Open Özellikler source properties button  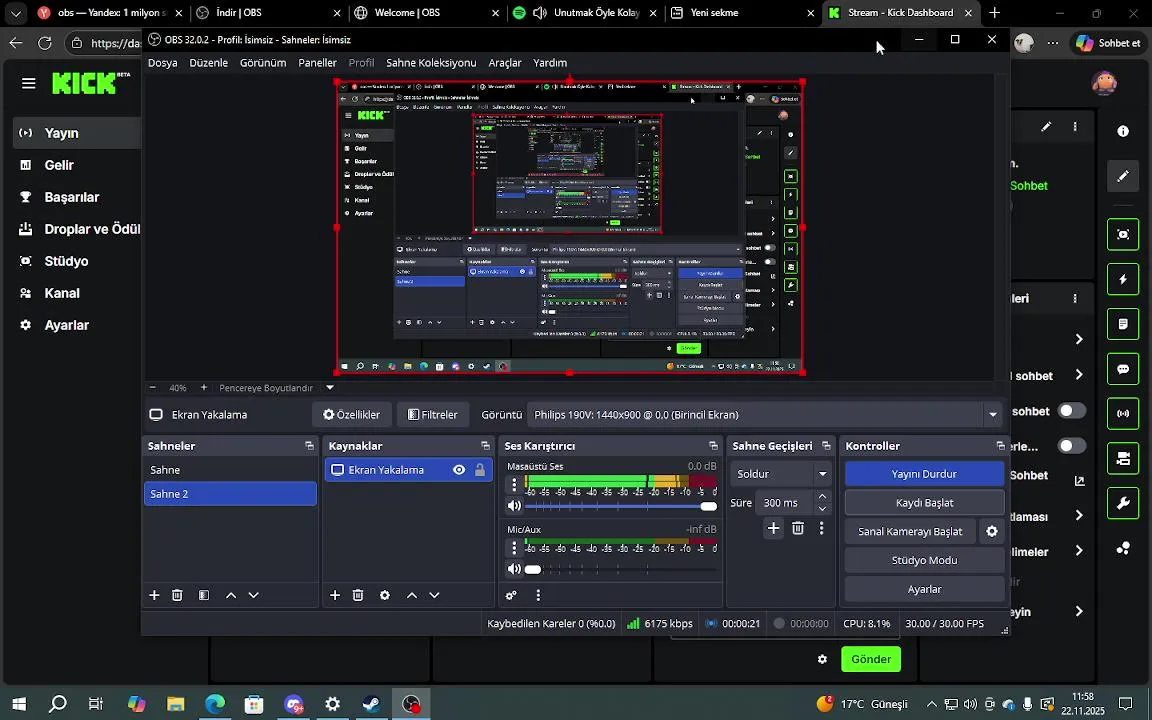[x=351, y=415]
